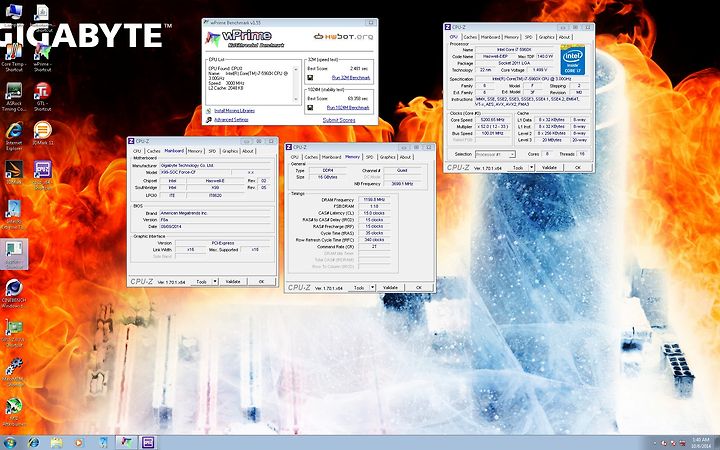Expand the Processor #1 selection dropdown
720x450 pixels.
(x=495, y=154)
